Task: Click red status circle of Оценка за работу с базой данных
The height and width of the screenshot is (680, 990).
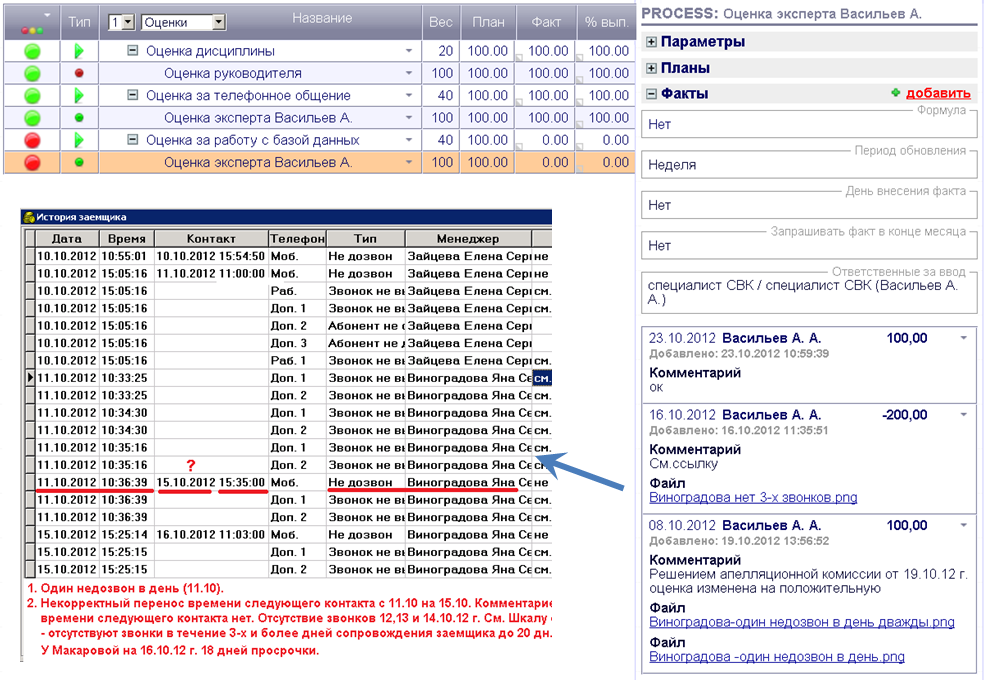Action: (32, 140)
